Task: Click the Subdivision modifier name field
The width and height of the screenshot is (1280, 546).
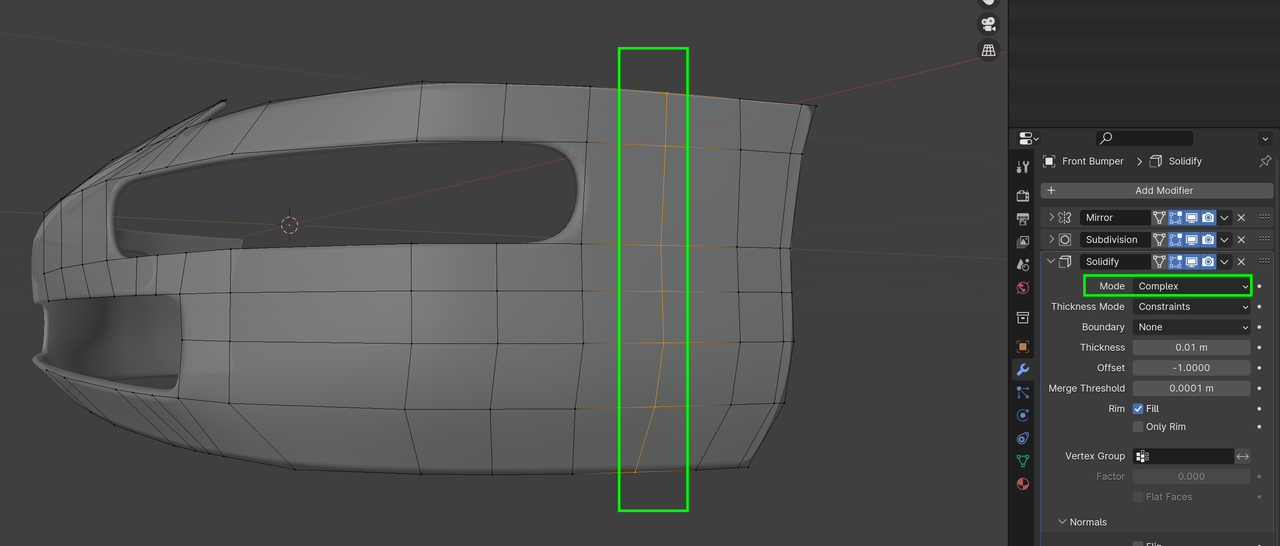Action: point(1115,240)
